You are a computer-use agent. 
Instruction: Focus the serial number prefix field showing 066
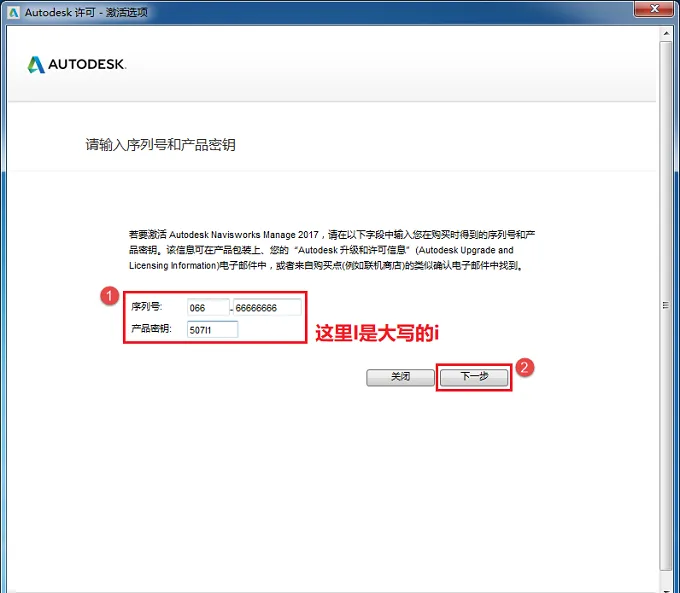click(x=208, y=308)
